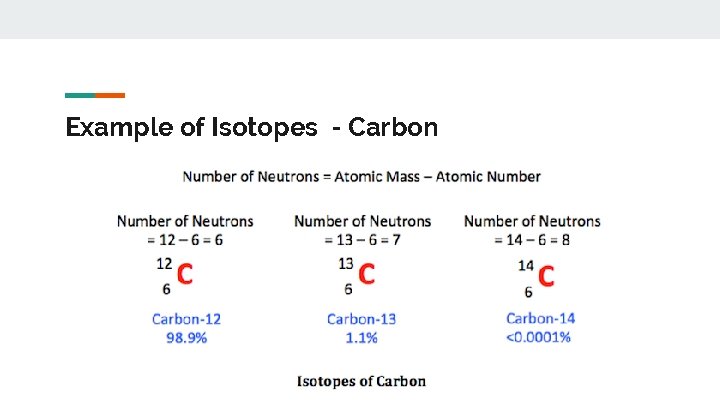The image size is (720, 405).
Task: Select the red C symbol for carbon-13
Action: pyautogui.click(x=367, y=275)
